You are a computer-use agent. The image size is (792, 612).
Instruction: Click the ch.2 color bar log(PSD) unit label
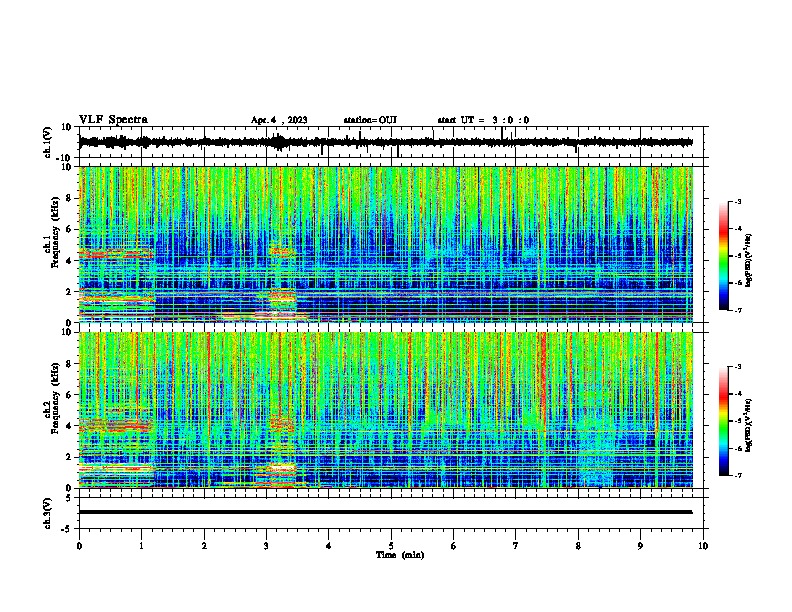(749, 425)
